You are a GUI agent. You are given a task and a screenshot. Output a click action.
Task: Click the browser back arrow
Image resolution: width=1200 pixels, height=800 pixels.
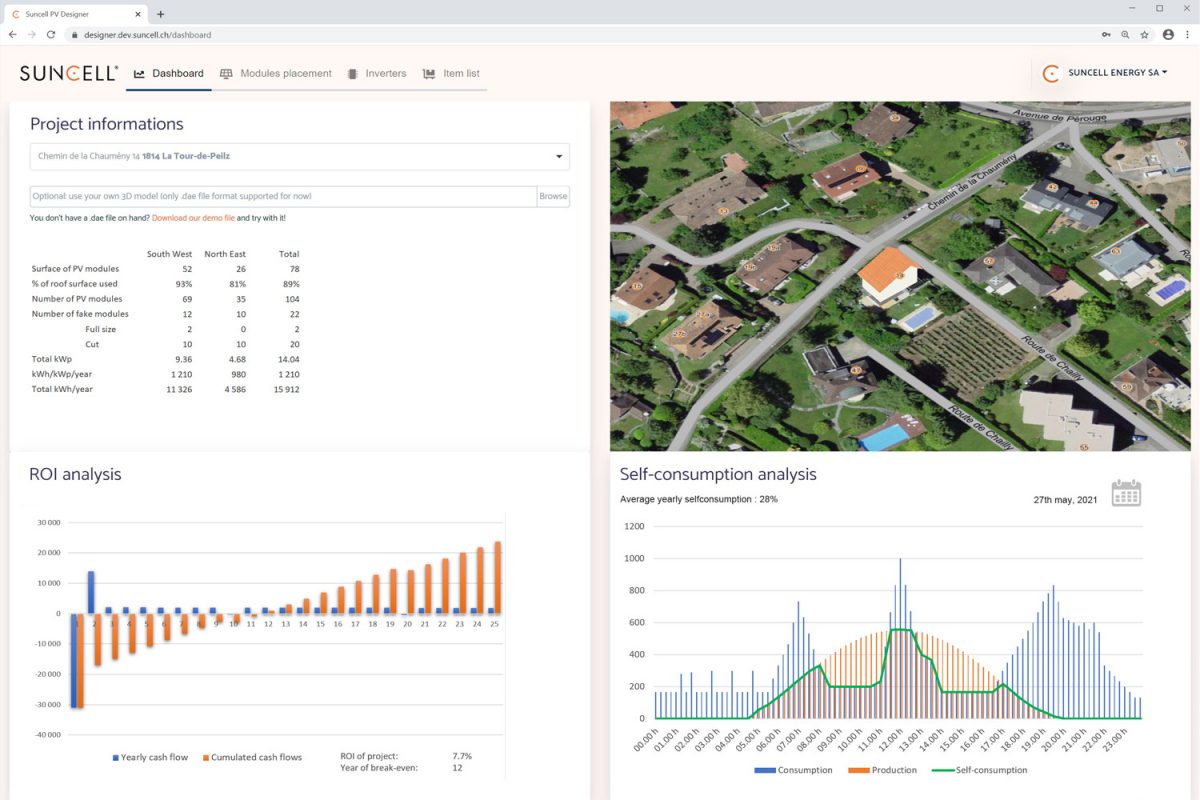[x=13, y=34]
